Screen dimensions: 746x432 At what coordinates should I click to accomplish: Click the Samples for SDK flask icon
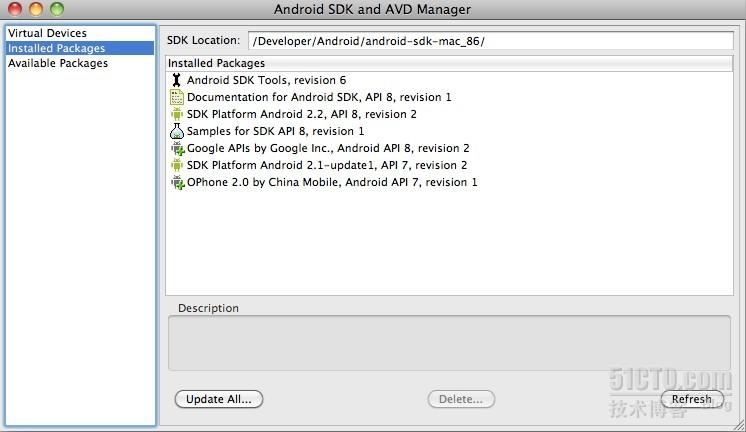177,131
